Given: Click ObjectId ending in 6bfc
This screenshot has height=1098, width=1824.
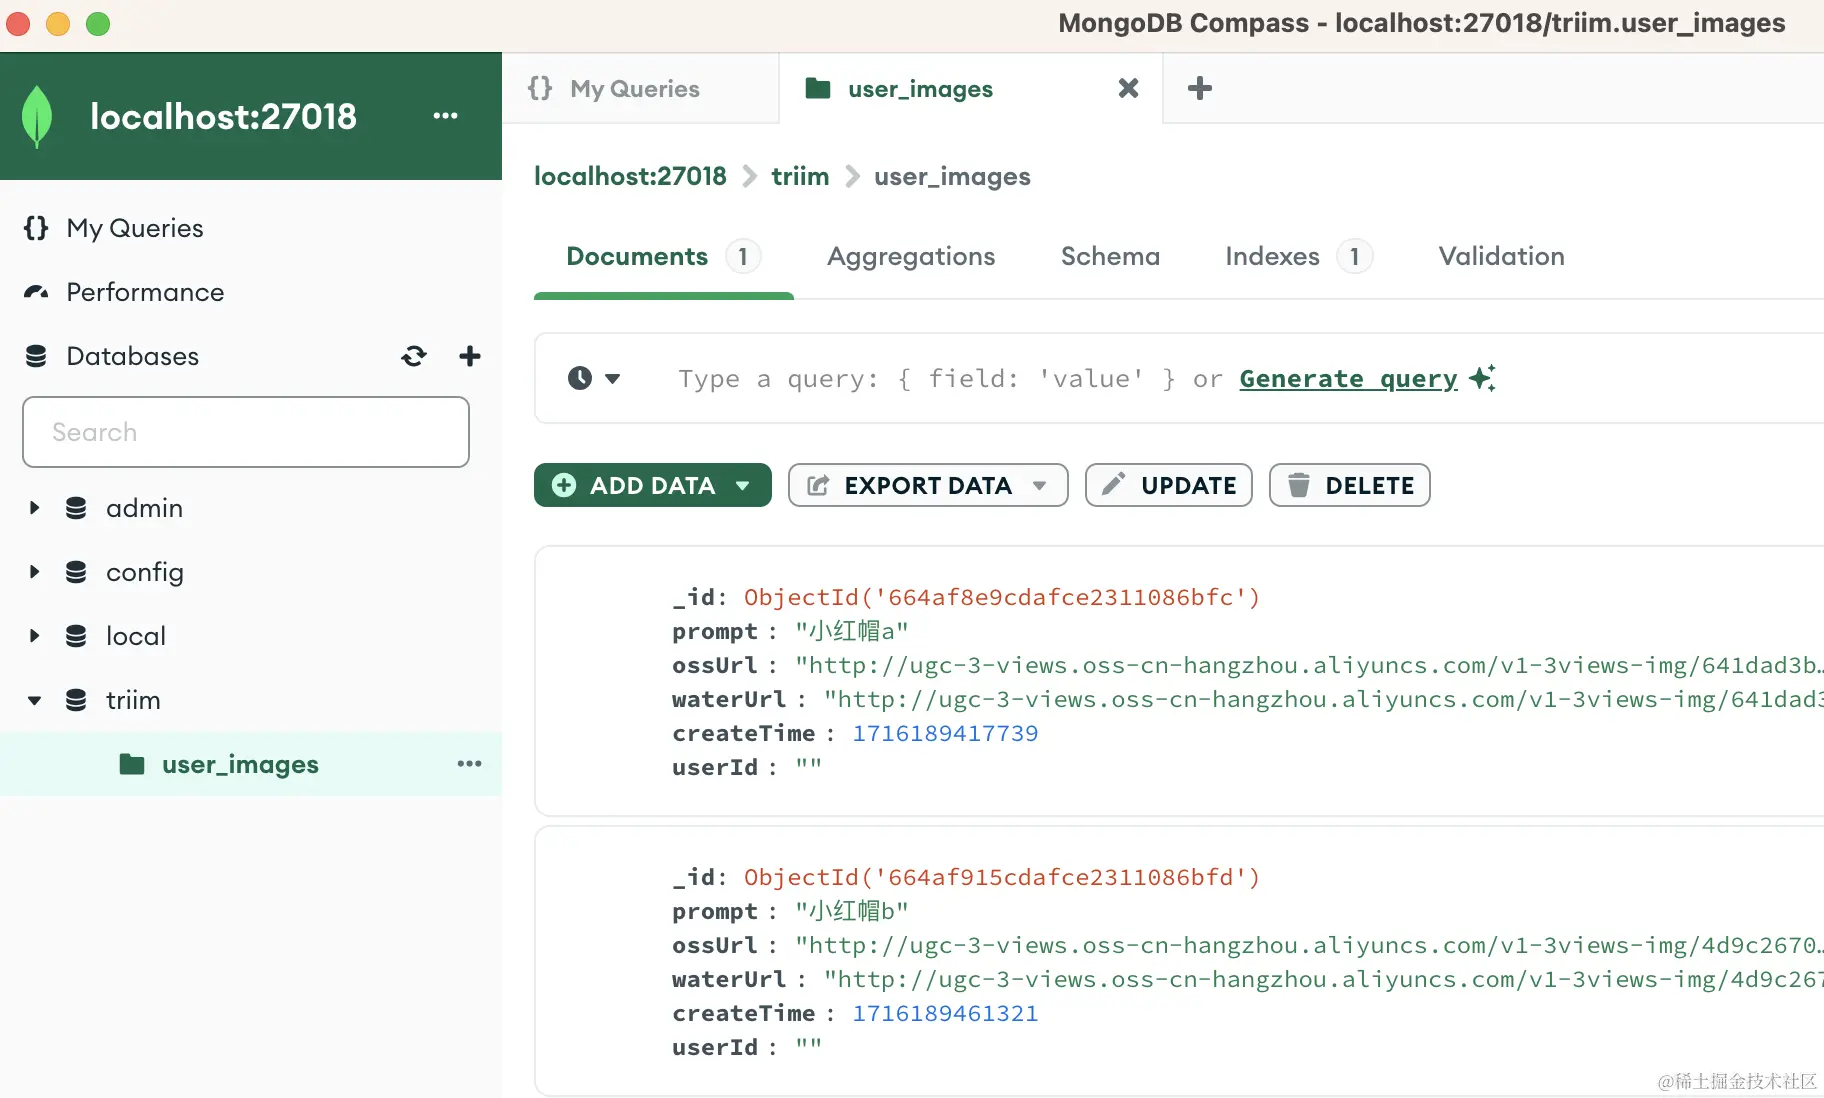Looking at the screenshot, I should coord(1002,597).
